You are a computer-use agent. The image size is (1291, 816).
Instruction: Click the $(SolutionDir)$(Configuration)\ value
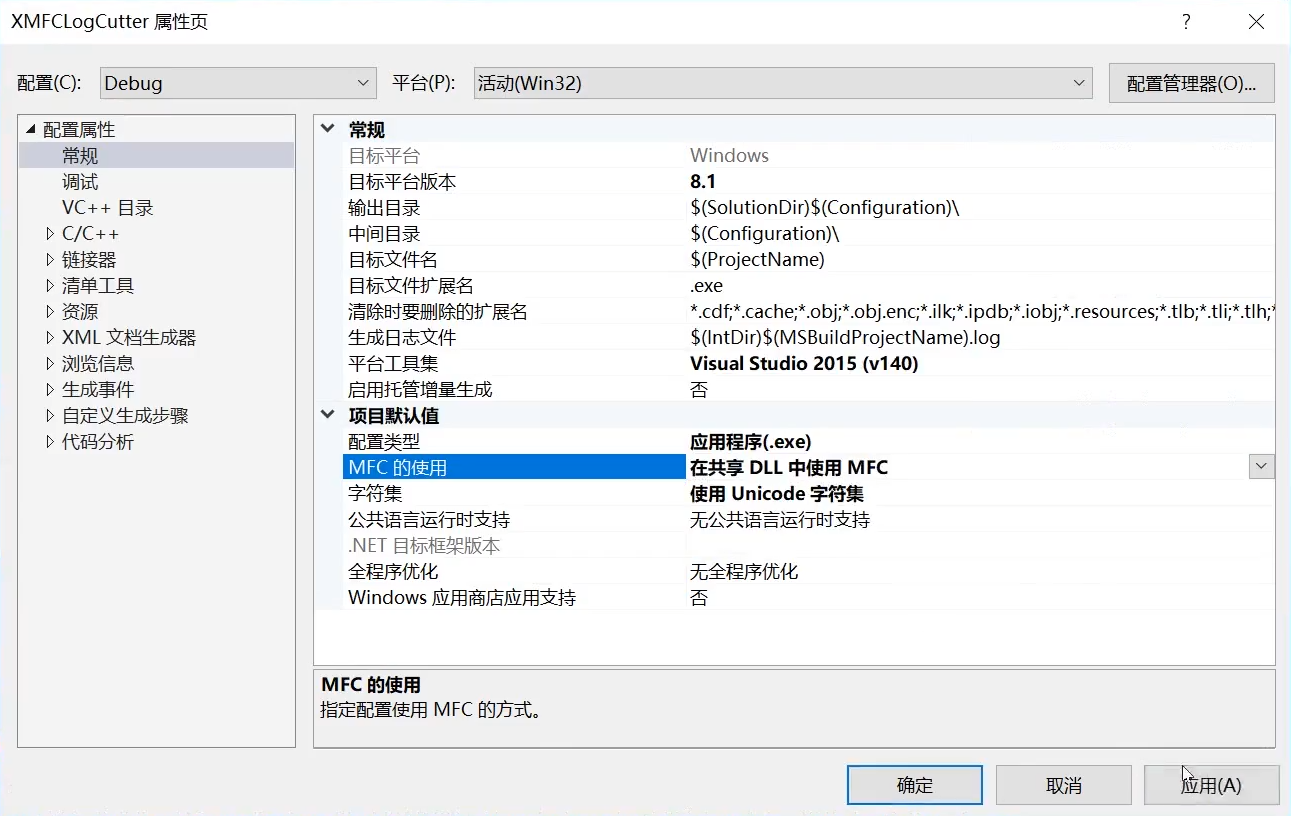click(x=825, y=208)
